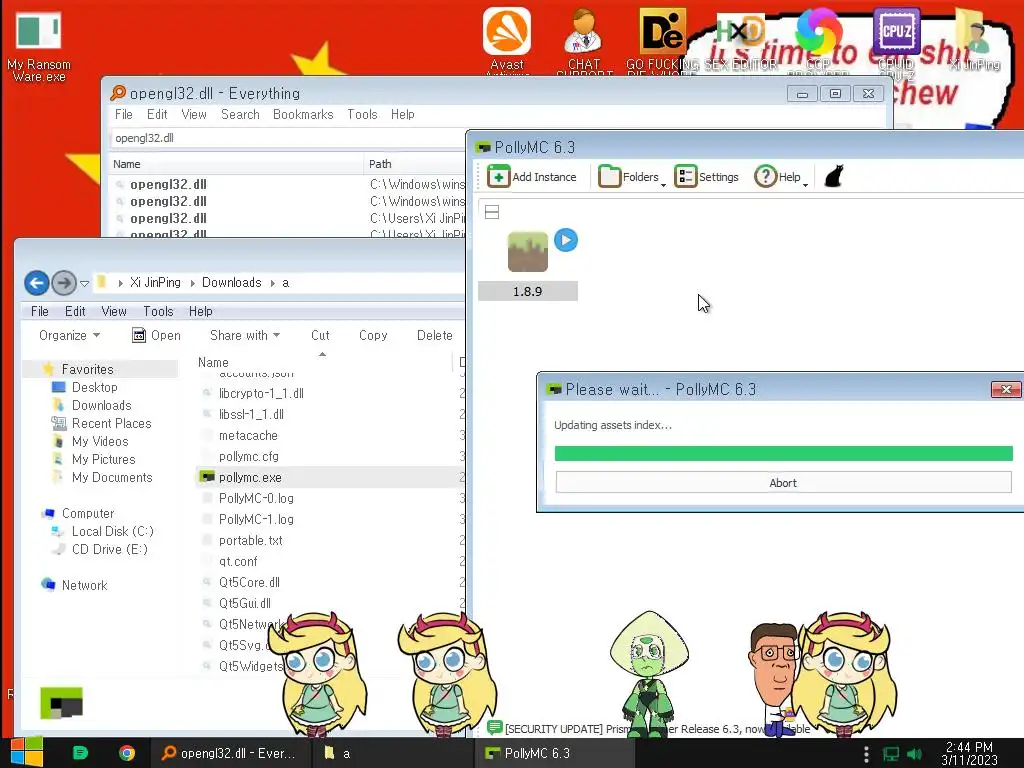This screenshot has height=768, width=1024.
Task: Open View menu in Explorer window
Action: point(114,312)
